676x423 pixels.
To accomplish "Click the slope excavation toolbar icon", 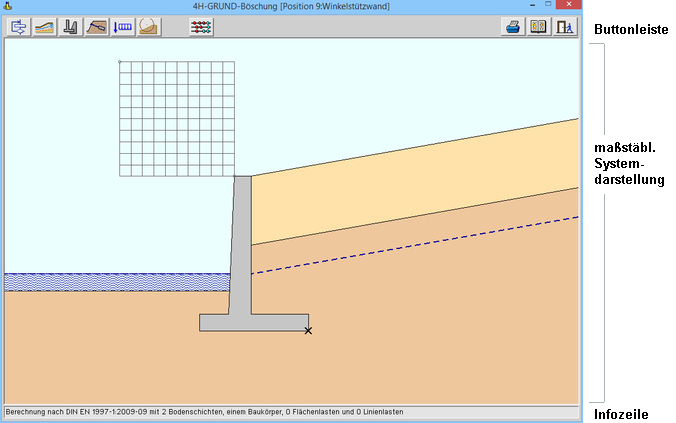I will pyautogui.click(x=96, y=27).
